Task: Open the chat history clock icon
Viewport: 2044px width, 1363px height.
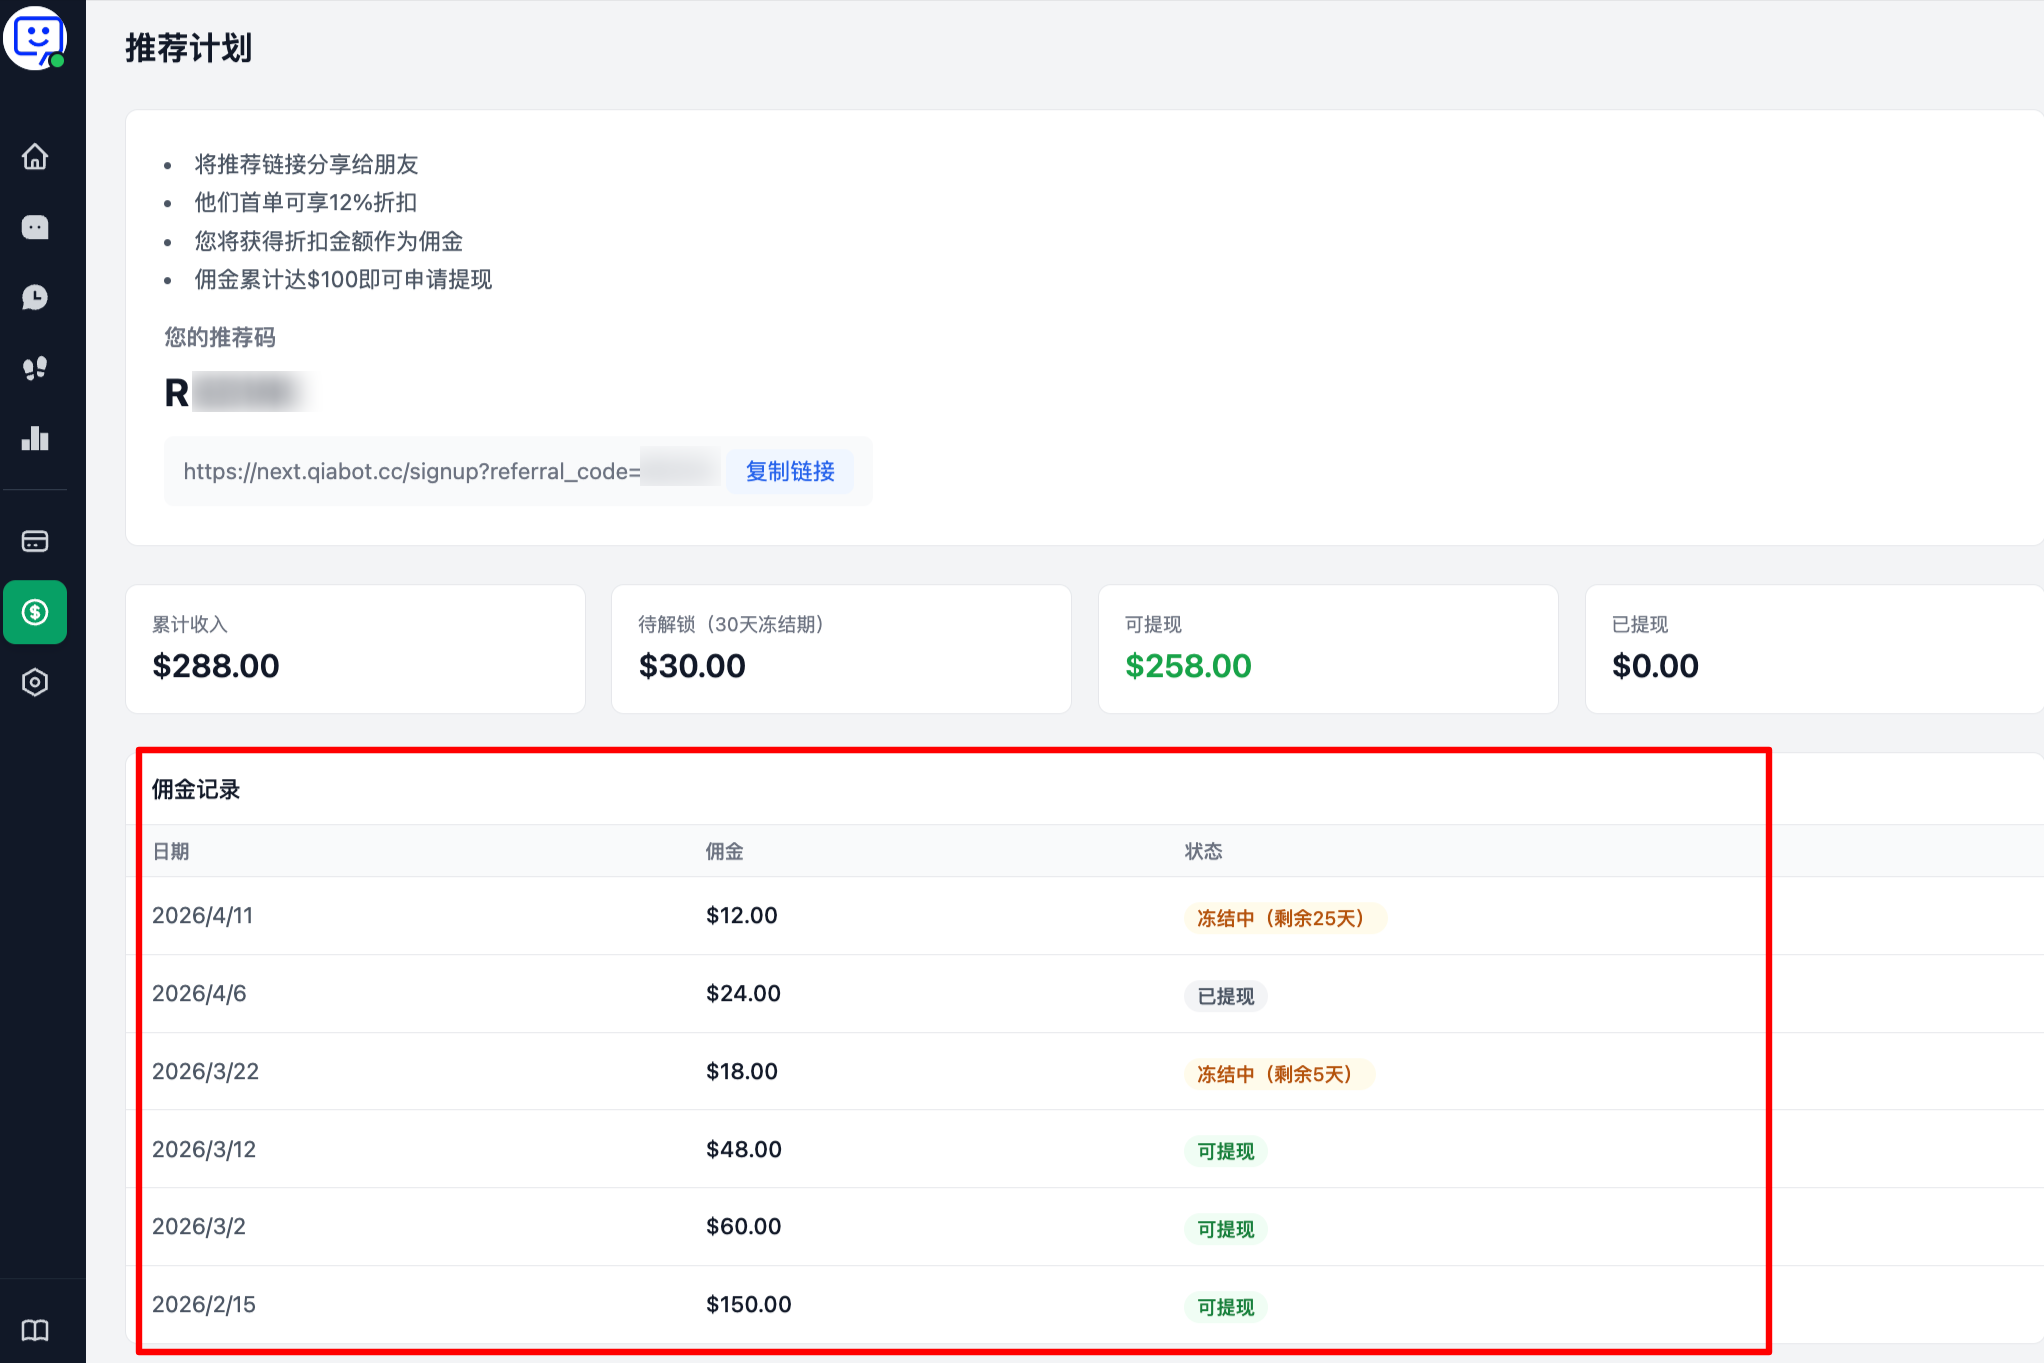Action: 35,297
